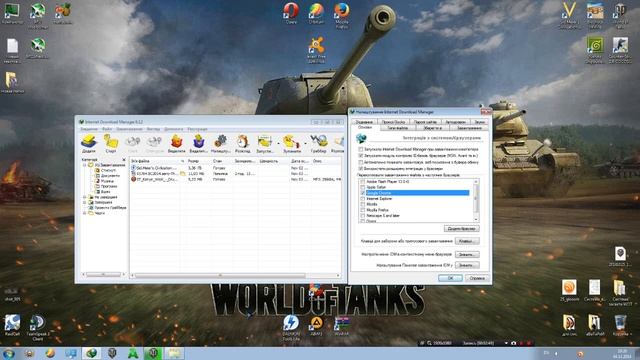Click the sort arrow in File Name column header
This screenshot has width=640, height=360.
tap(182, 161)
